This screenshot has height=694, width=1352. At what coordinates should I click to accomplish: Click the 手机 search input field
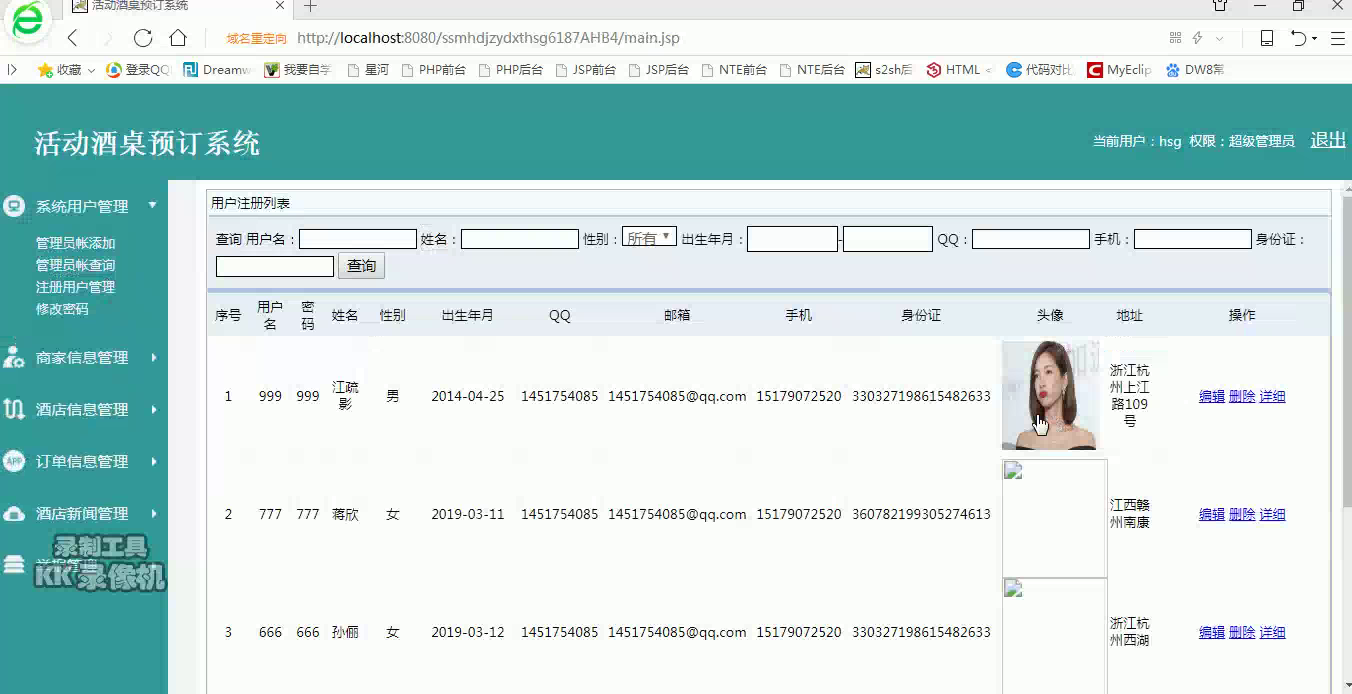pyautogui.click(x=1193, y=239)
